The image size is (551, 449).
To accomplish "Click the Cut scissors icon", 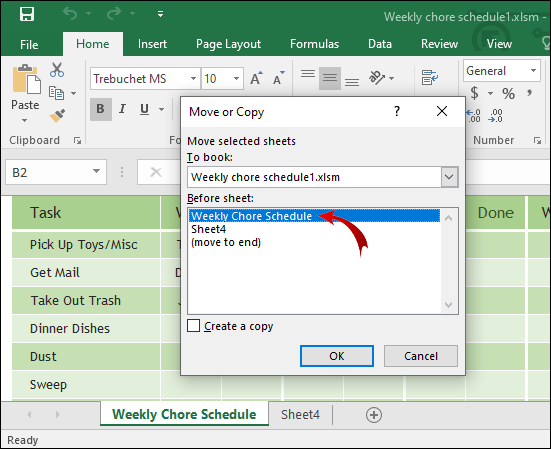I will point(57,70).
